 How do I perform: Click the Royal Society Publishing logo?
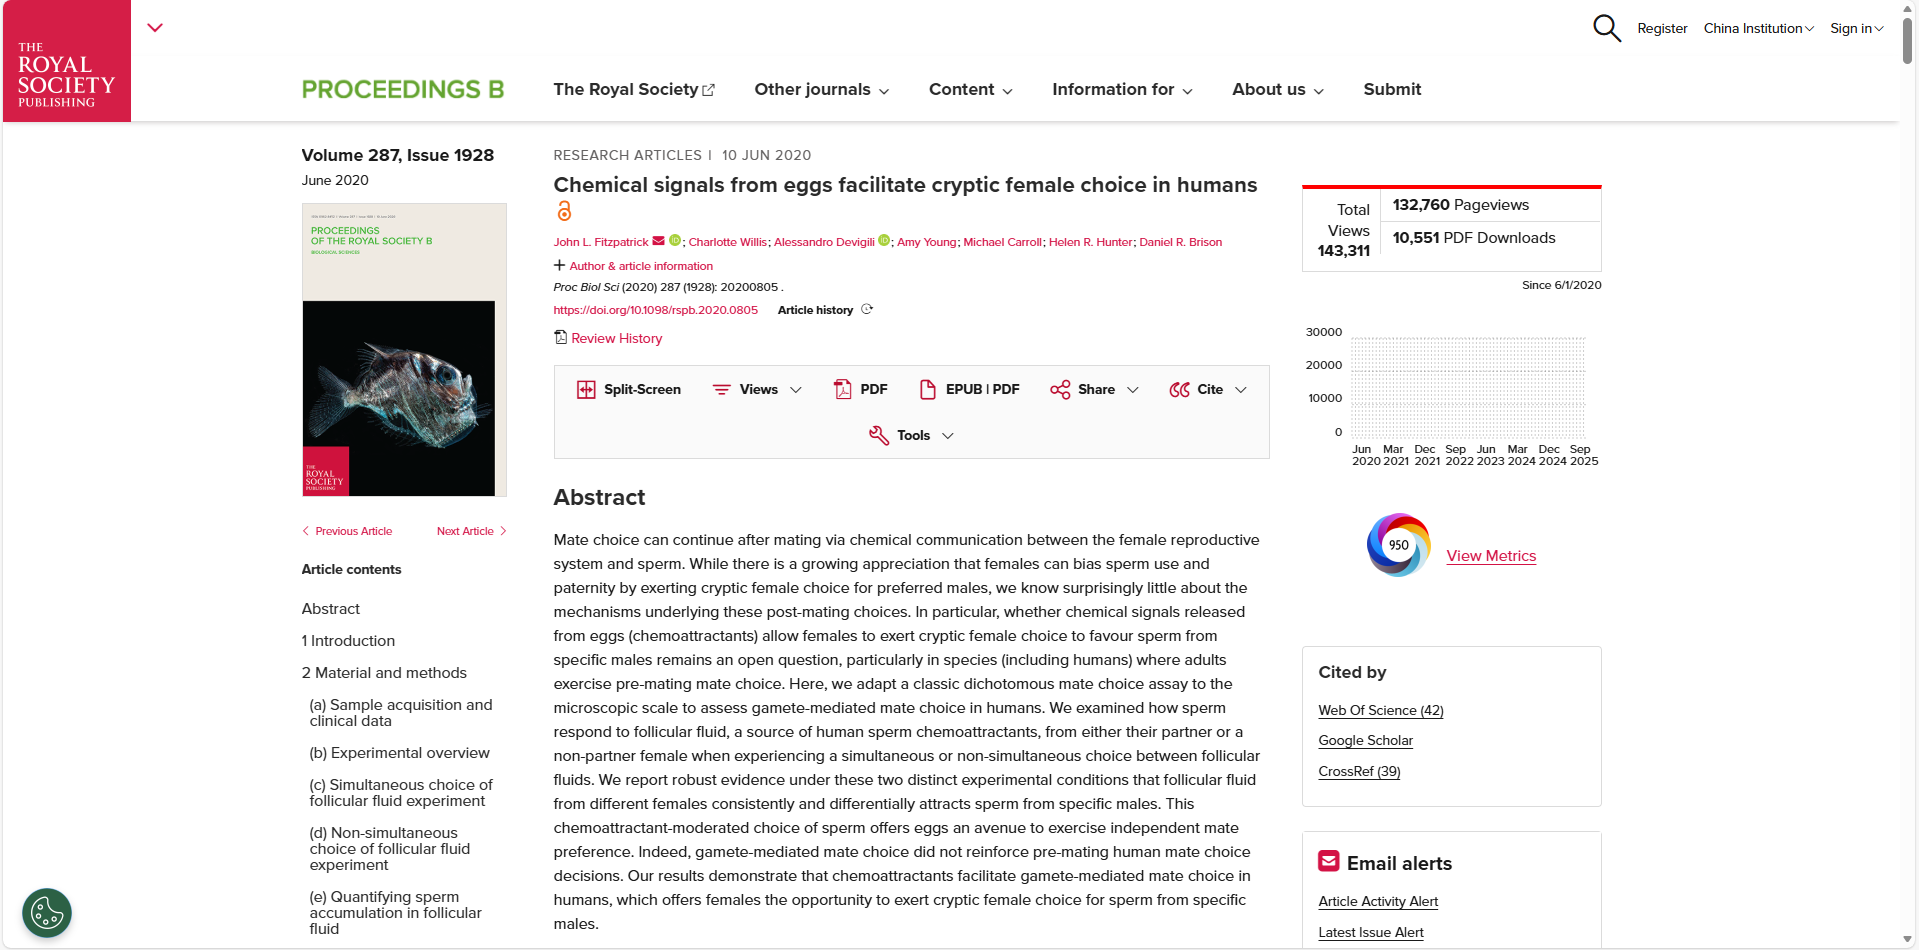(x=67, y=62)
